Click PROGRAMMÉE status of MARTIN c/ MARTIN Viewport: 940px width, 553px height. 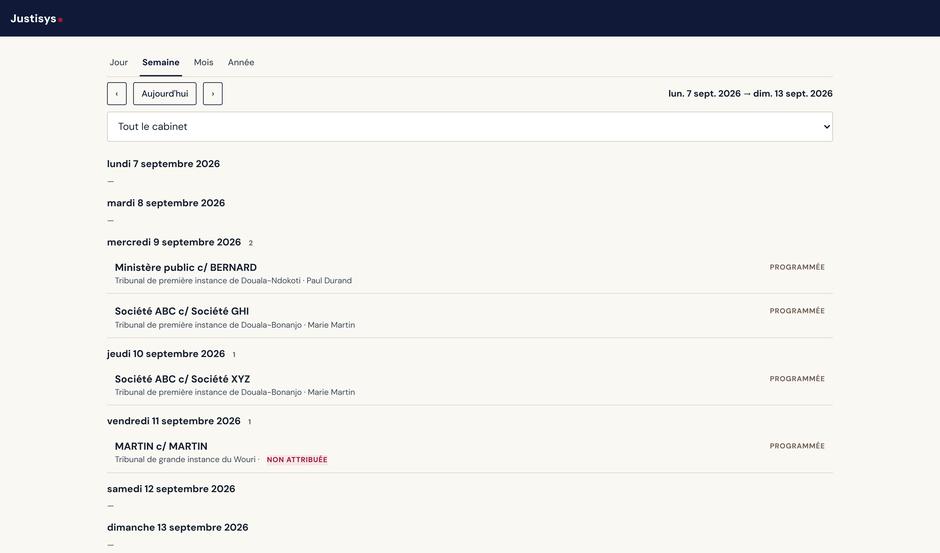point(797,446)
